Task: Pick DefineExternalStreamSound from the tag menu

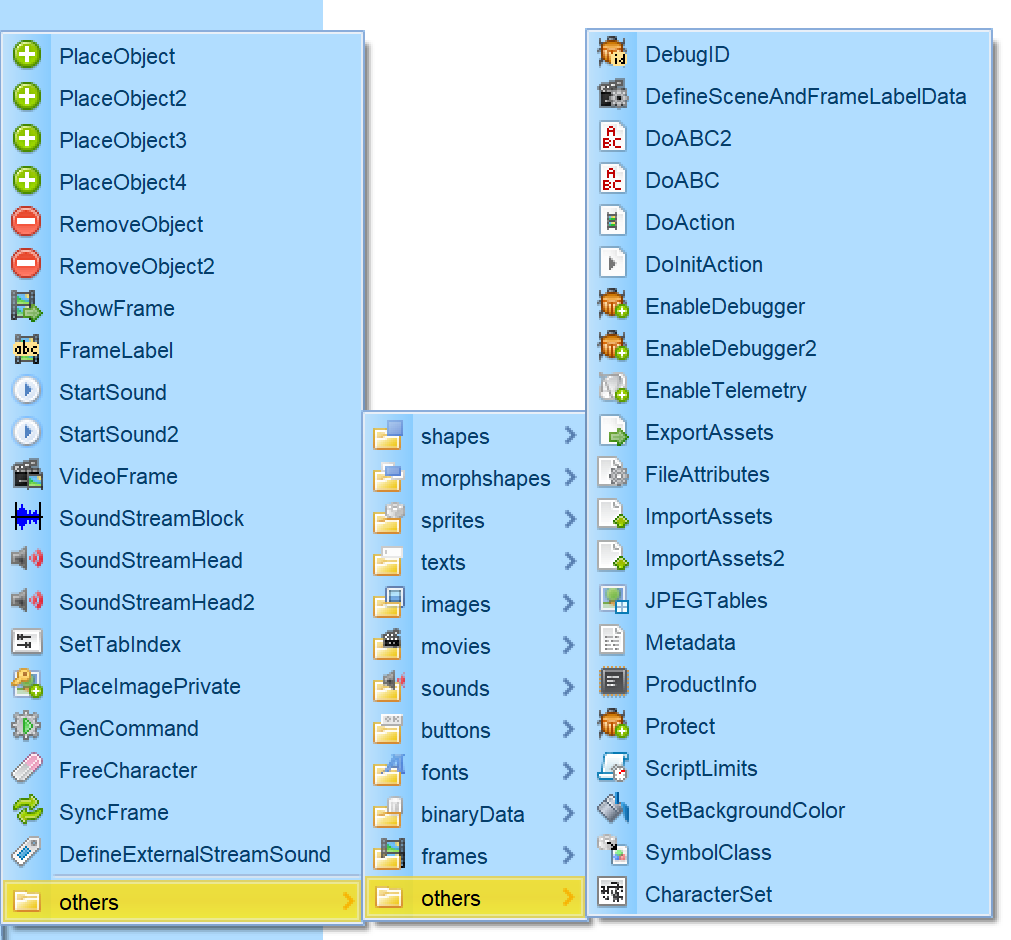Action: coord(194,854)
